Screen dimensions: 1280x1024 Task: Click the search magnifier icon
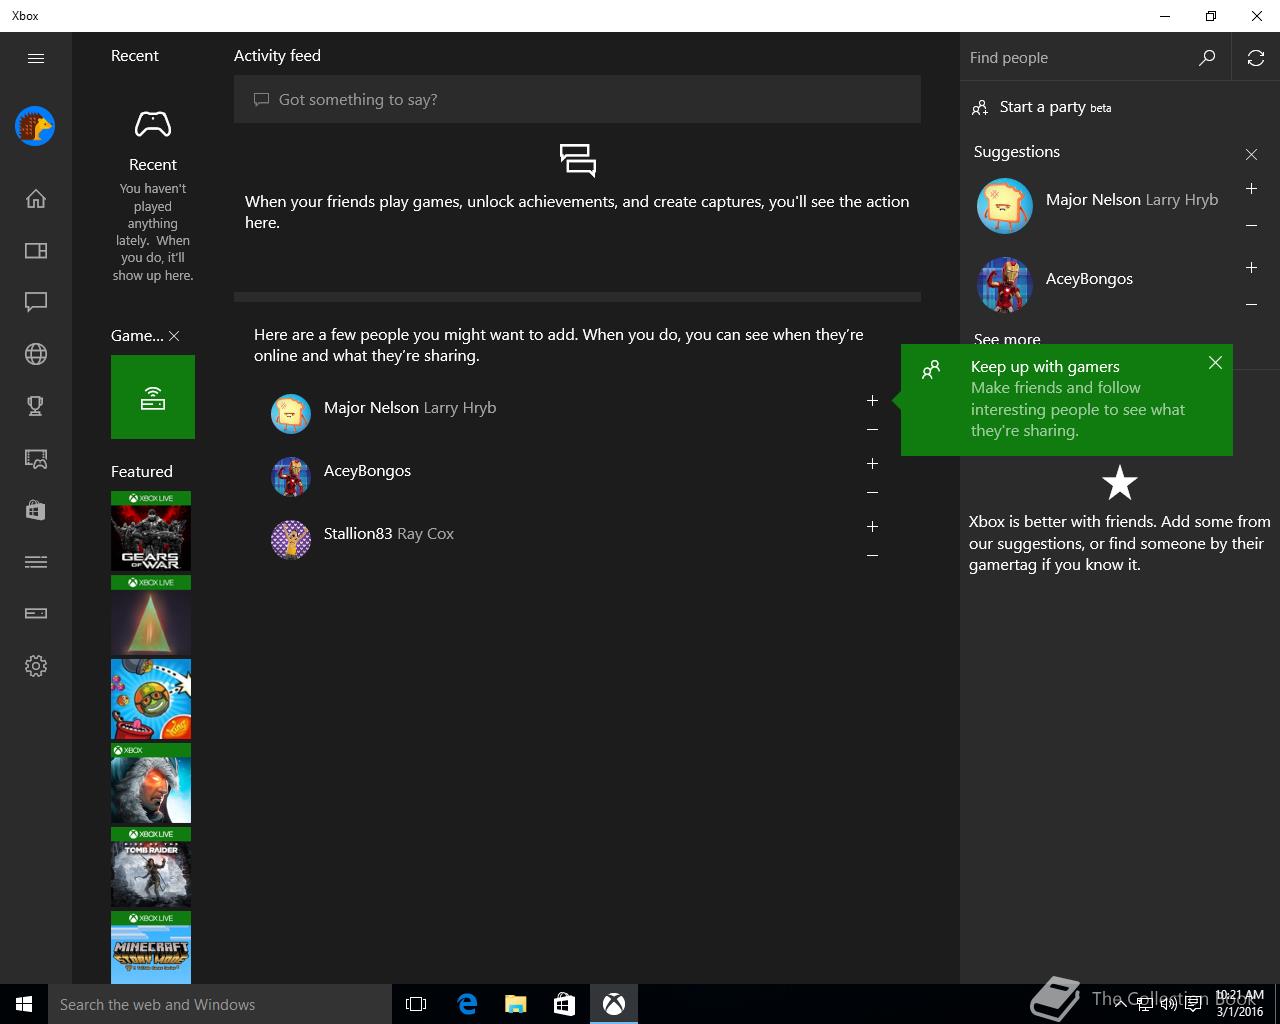[x=1207, y=58]
